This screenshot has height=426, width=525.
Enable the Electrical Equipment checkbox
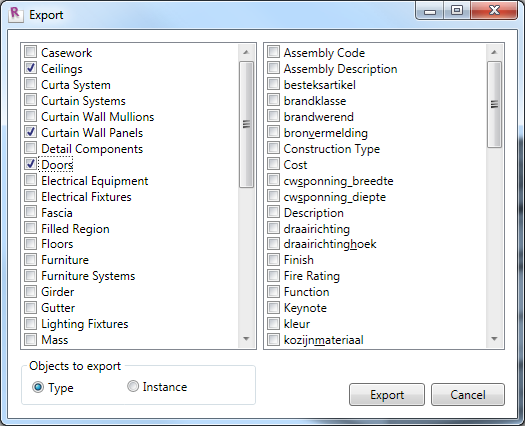tap(30, 180)
